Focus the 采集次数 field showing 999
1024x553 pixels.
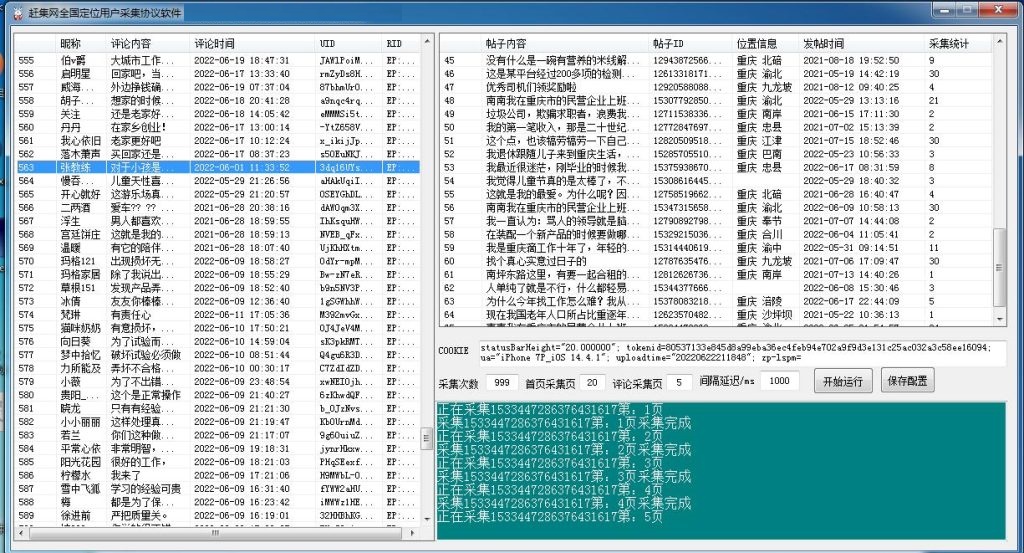coord(502,382)
